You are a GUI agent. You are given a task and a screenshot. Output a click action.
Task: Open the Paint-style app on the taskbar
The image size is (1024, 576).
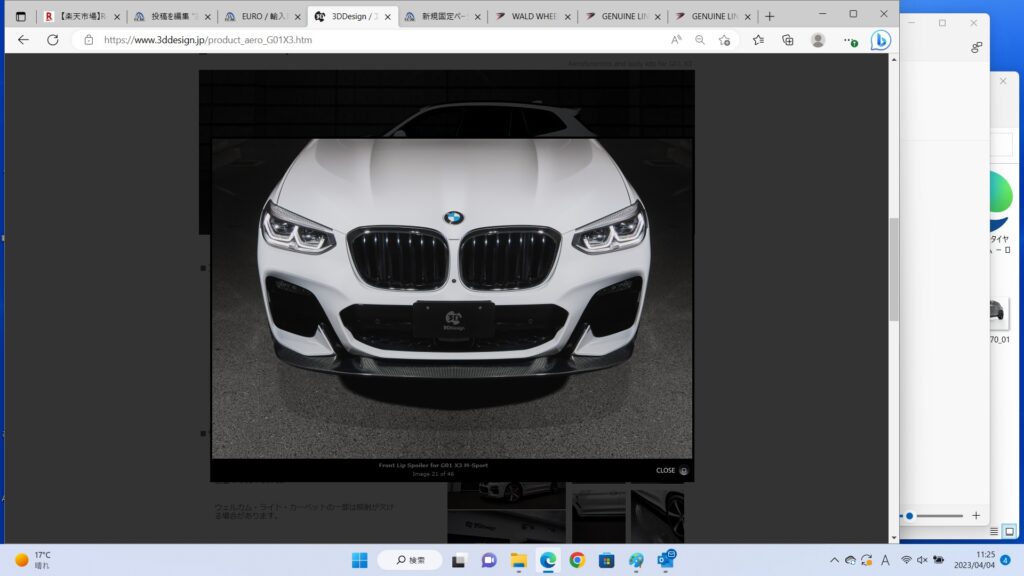[x=636, y=560]
